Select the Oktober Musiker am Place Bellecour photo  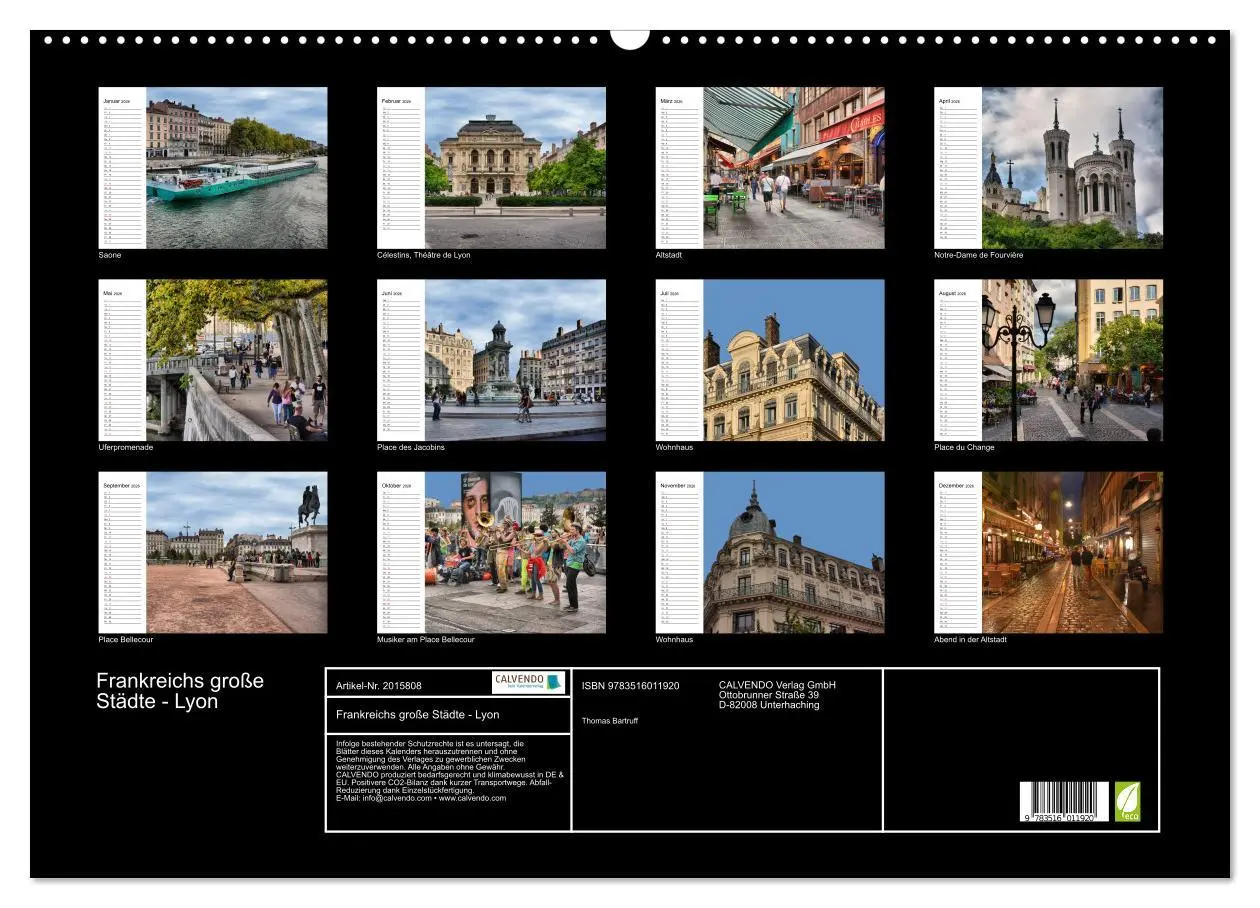(517, 551)
